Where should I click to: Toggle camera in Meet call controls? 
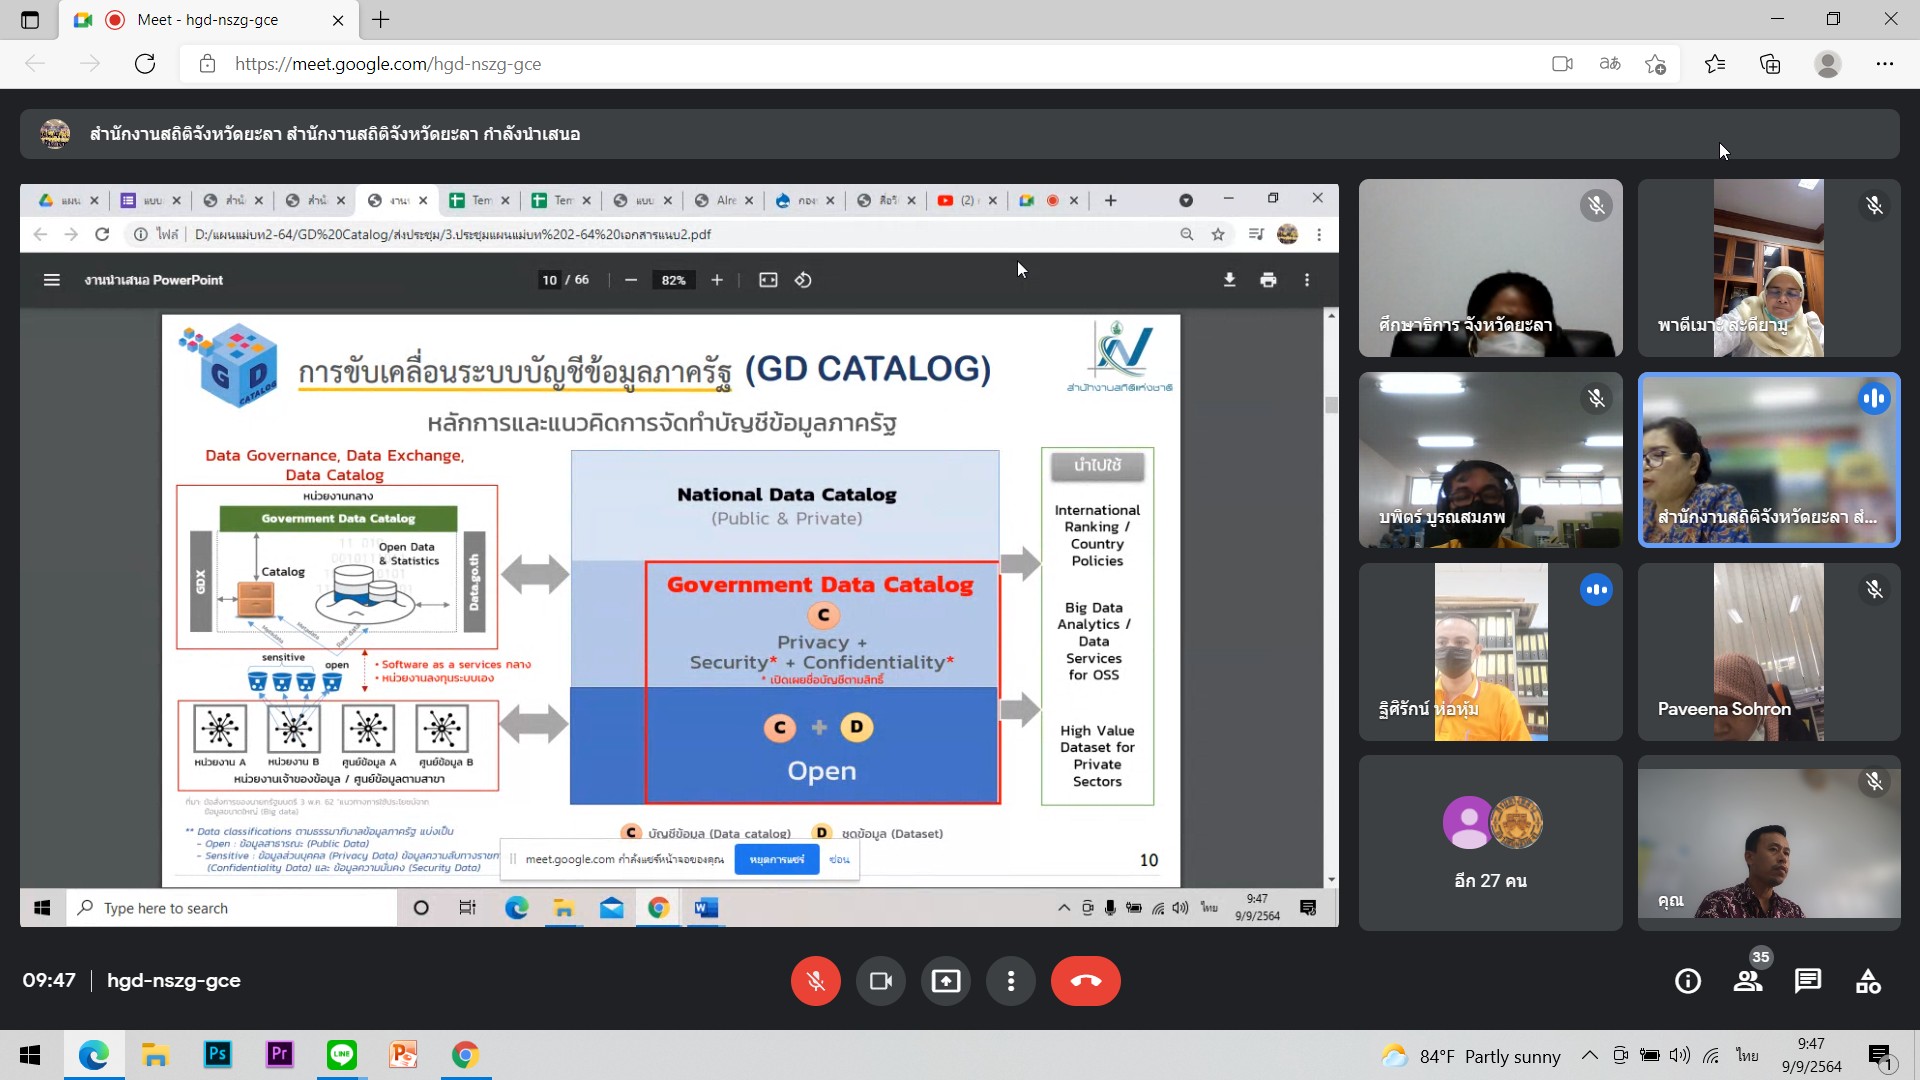880,981
